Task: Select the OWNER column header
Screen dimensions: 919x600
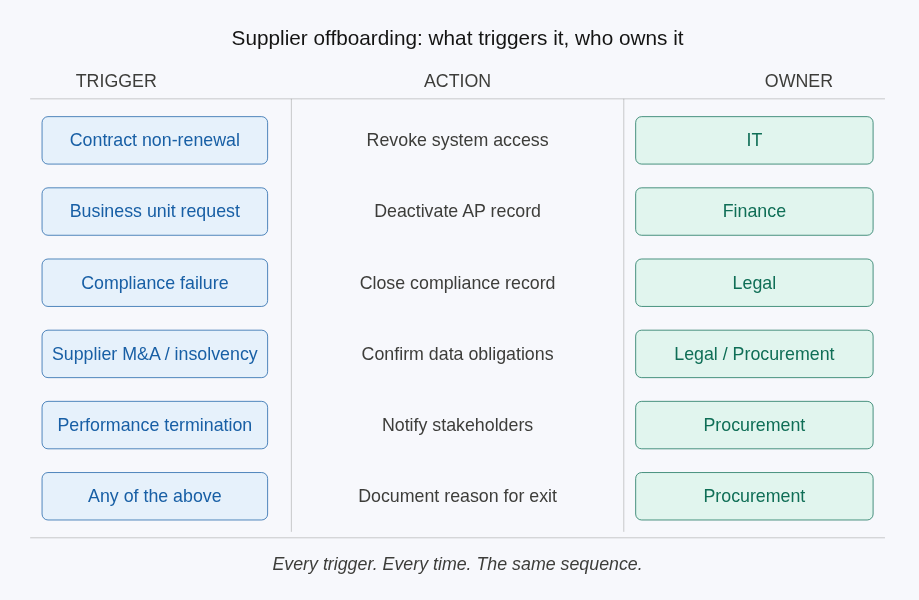Action: pyautogui.click(x=798, y=81)
